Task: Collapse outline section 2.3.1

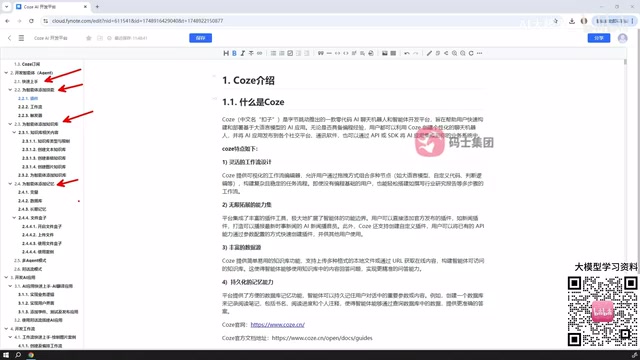Action: point(14,132)
